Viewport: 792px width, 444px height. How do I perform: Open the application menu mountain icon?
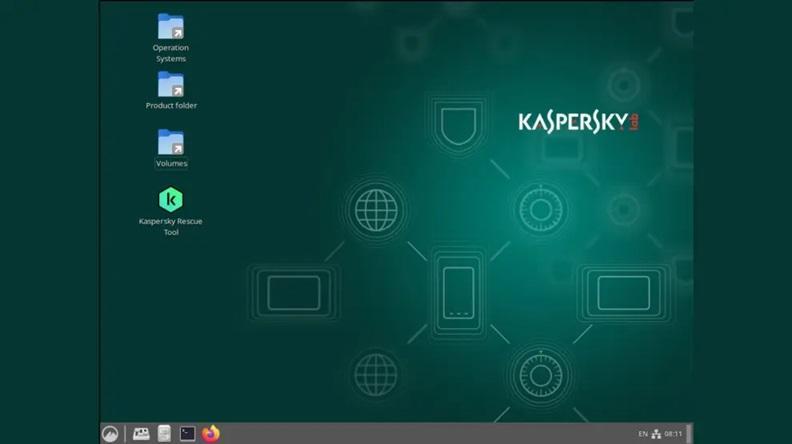point(110,433)
